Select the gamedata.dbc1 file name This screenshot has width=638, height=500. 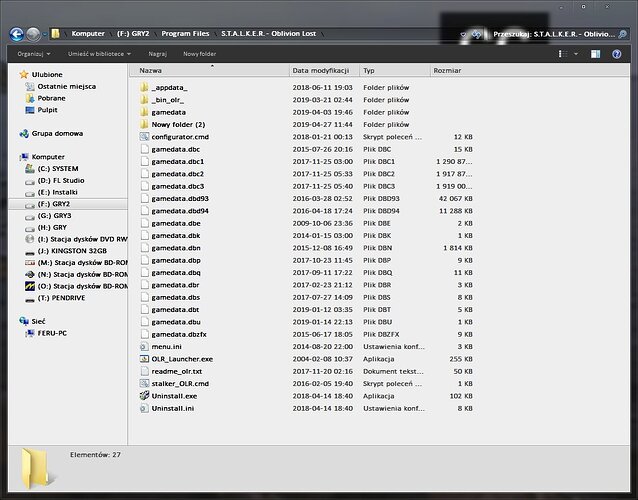[178, 162]
